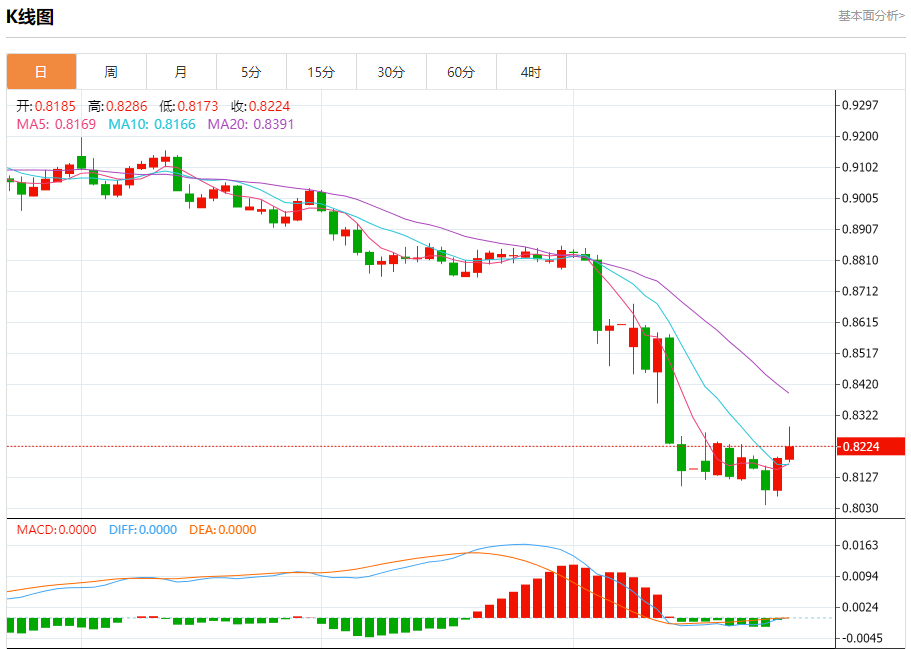Click the MA5: 0.8169 label
Image resolution: width=911 pixels, height=649 pixels.
(56, 124)
